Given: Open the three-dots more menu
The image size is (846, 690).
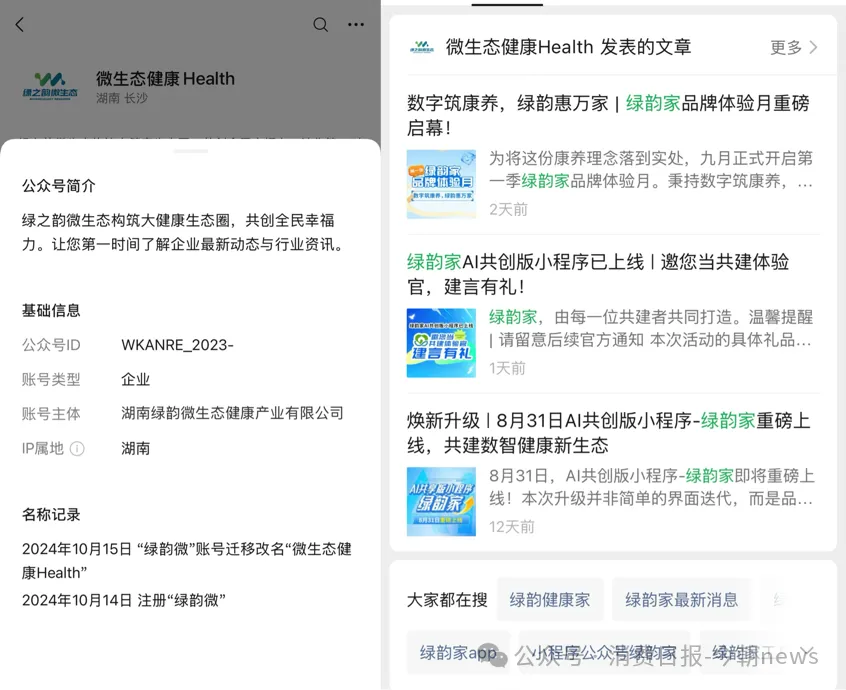Looking at the screenshot, I should (x=356, y=24).
